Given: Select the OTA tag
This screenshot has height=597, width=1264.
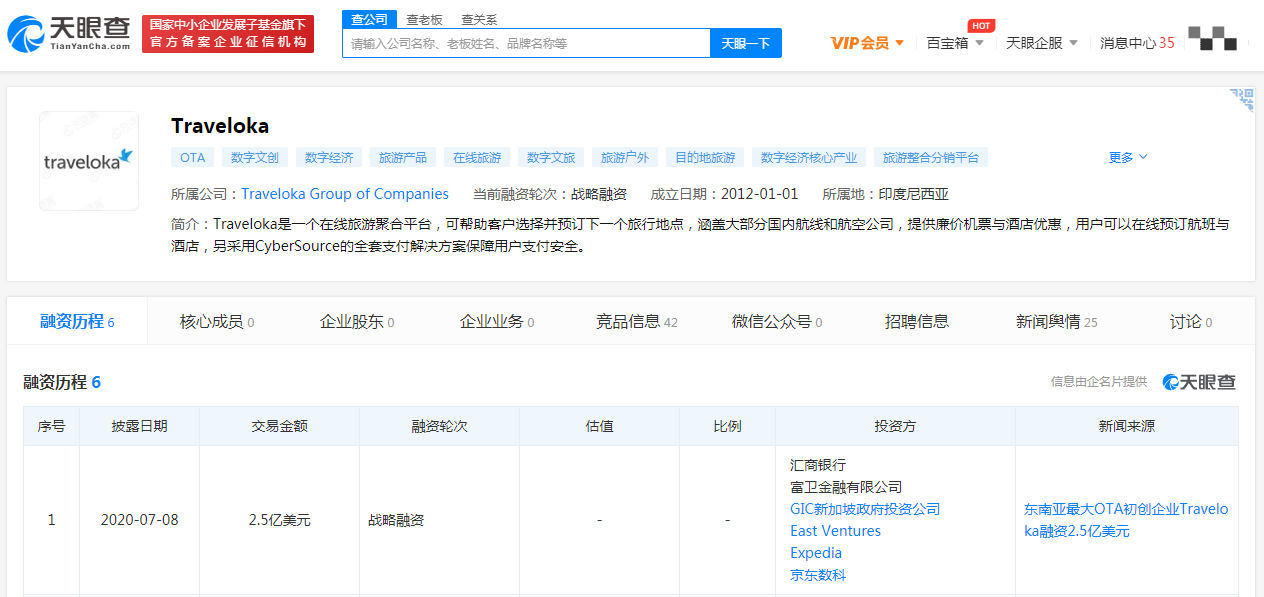Looking at the screenshot, I should tap(193, 157).
